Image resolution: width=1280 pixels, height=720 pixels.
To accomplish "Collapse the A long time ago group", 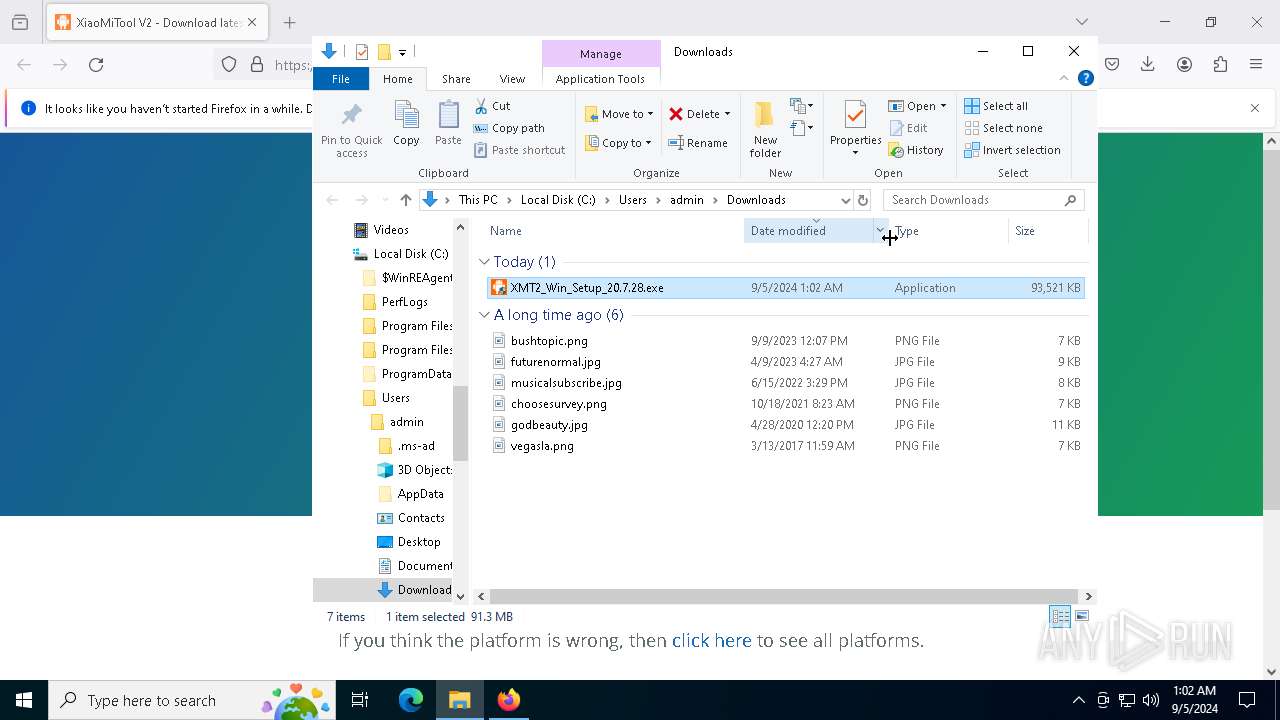I will pos(484,315).
